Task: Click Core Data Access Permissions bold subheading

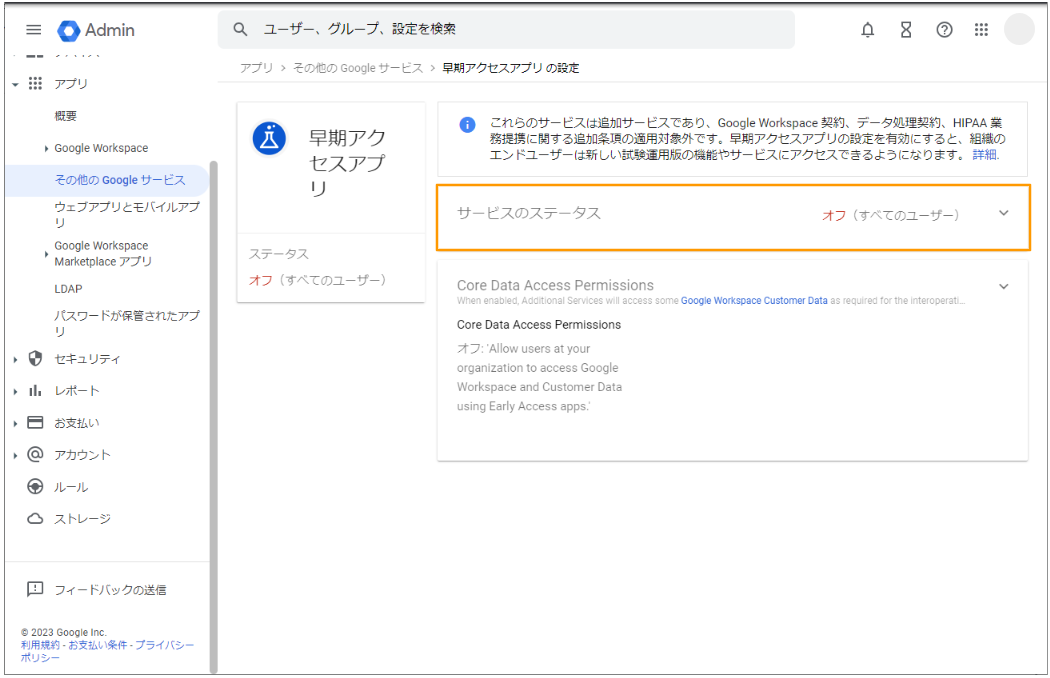Action: [x=539, y=324]
